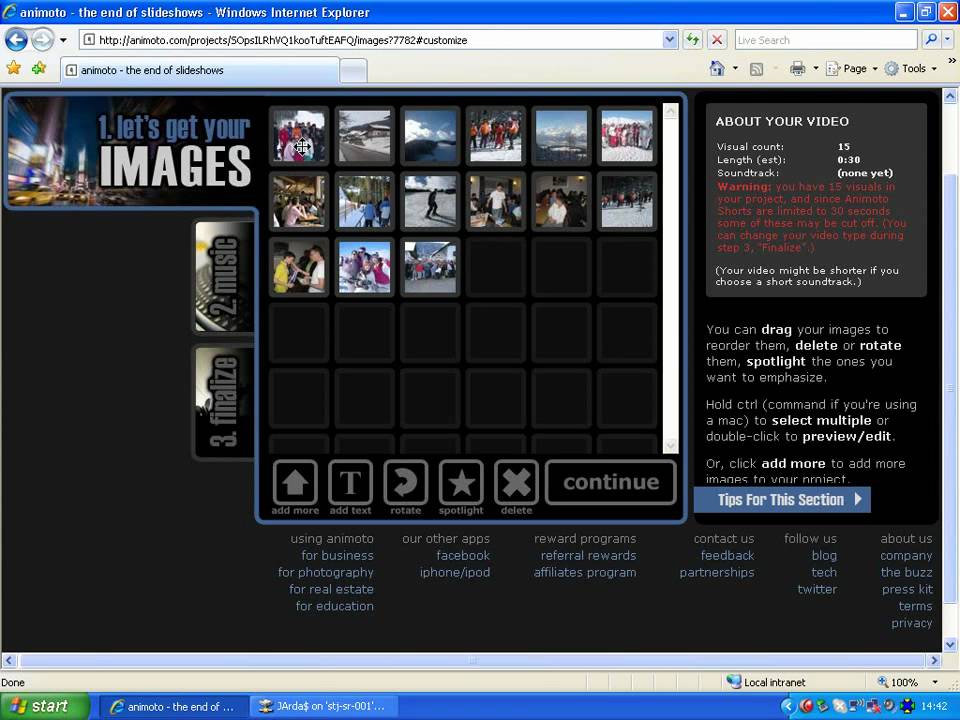Click the Local intranet status zone

[766, 682]
